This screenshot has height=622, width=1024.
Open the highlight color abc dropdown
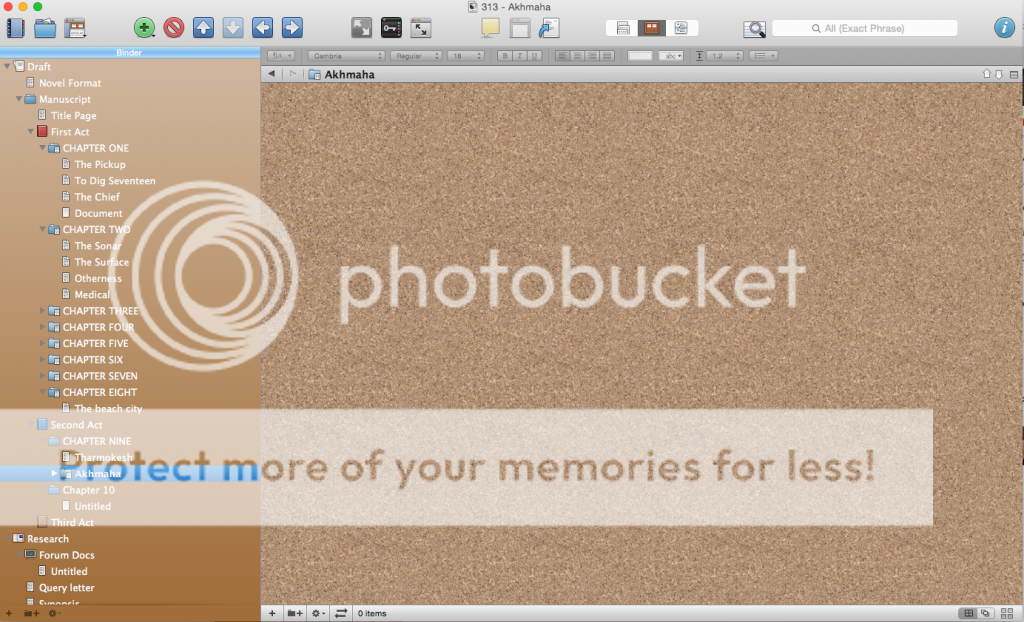tap(671, 56)
